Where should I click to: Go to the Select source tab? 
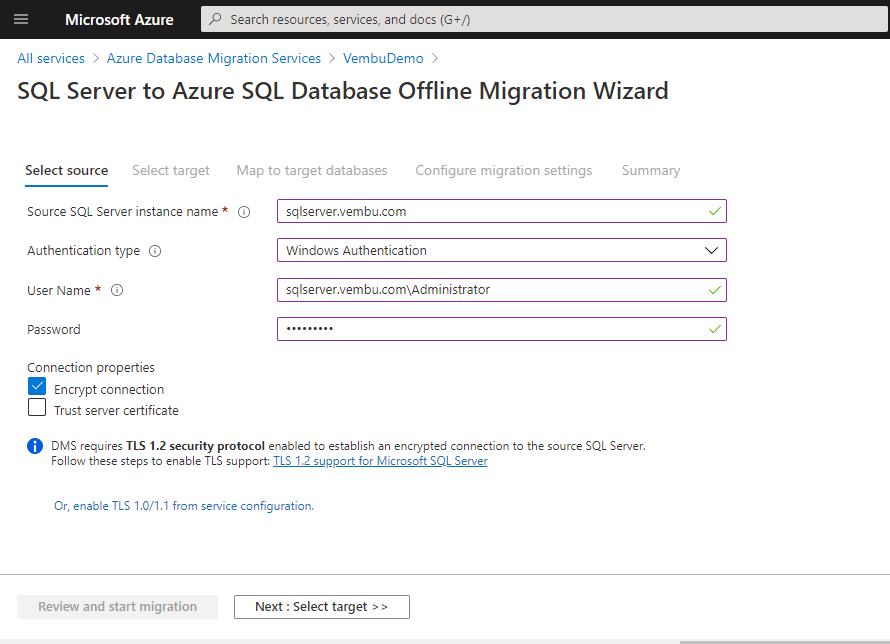click(x=66, y=171)
